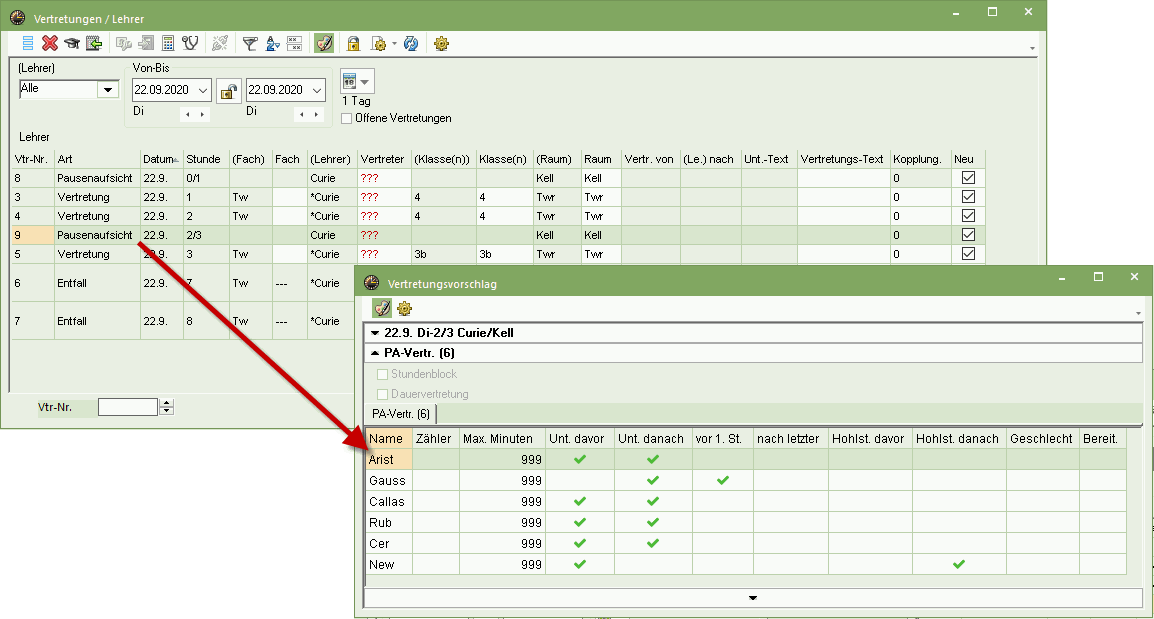
Task: Click the calendar view button above 1 Tag
Action: click(x=358, y=81)
